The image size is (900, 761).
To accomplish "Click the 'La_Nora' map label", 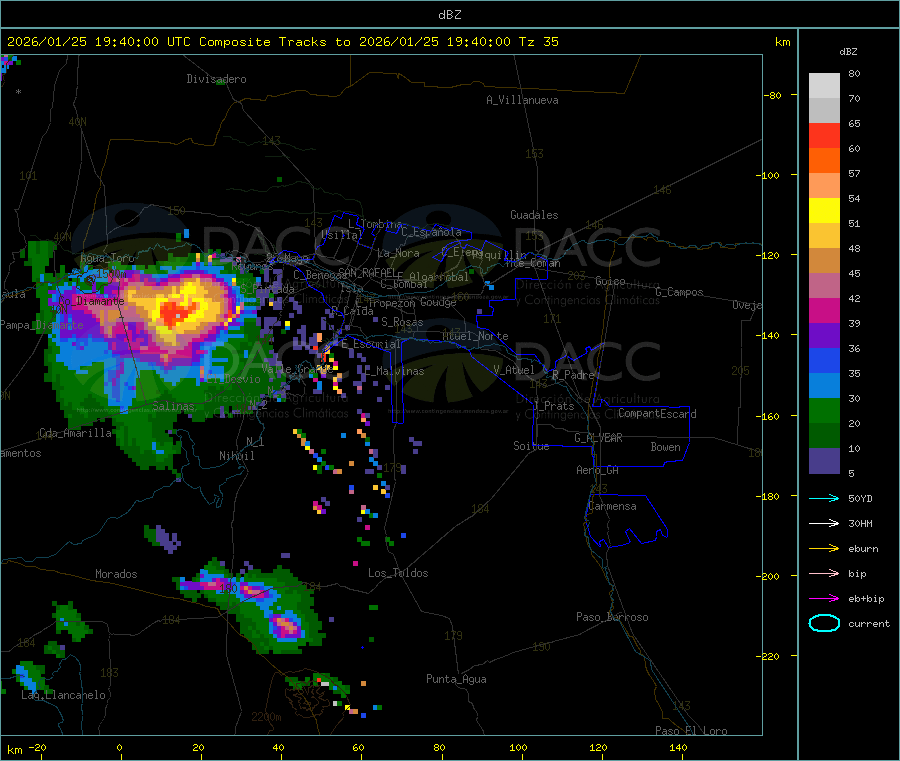I will [398, 253].
